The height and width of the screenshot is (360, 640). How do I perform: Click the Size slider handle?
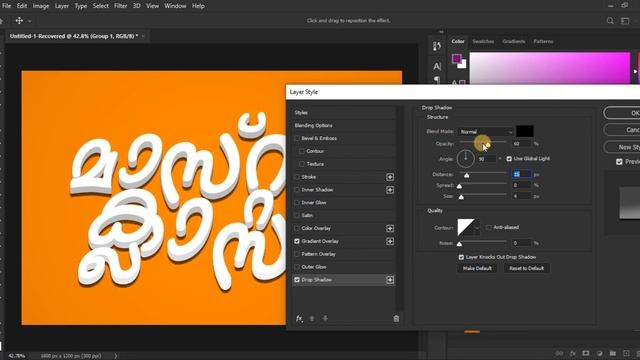461,197
